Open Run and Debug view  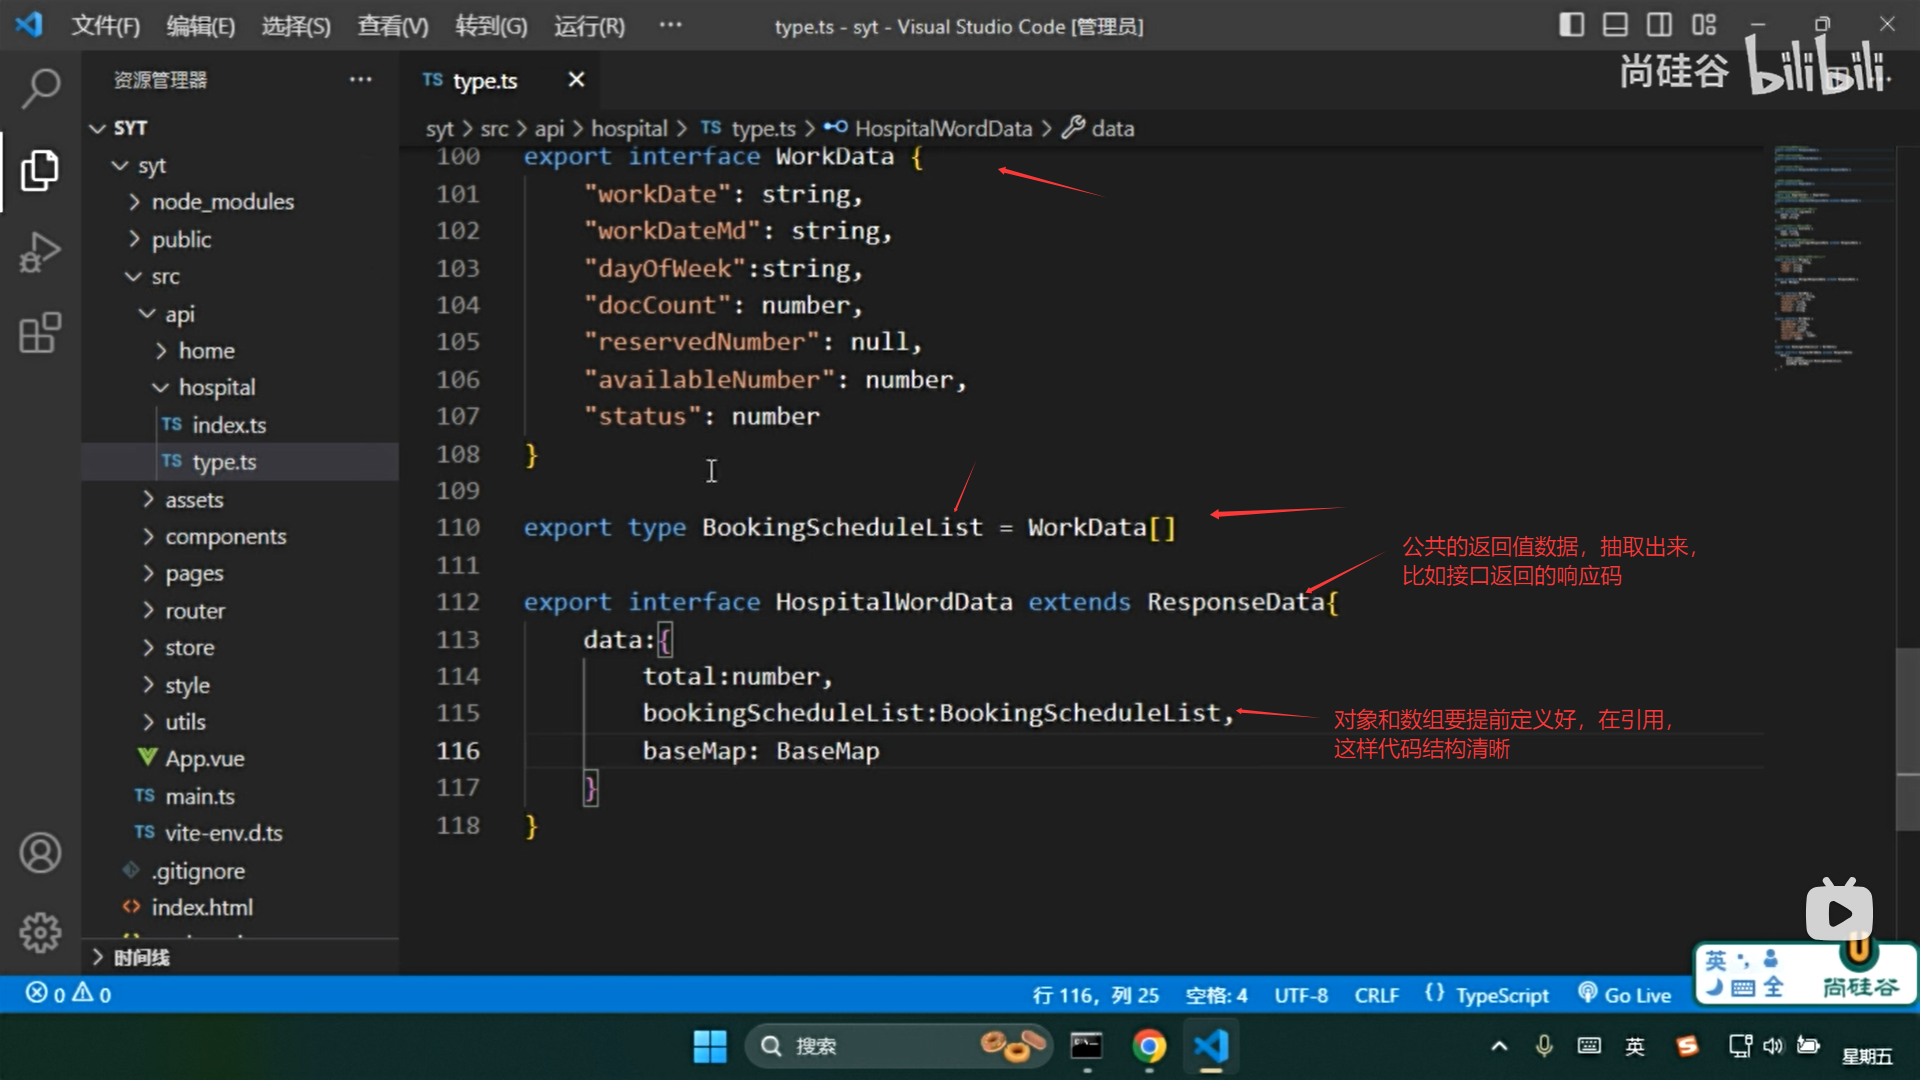[40, 252]
